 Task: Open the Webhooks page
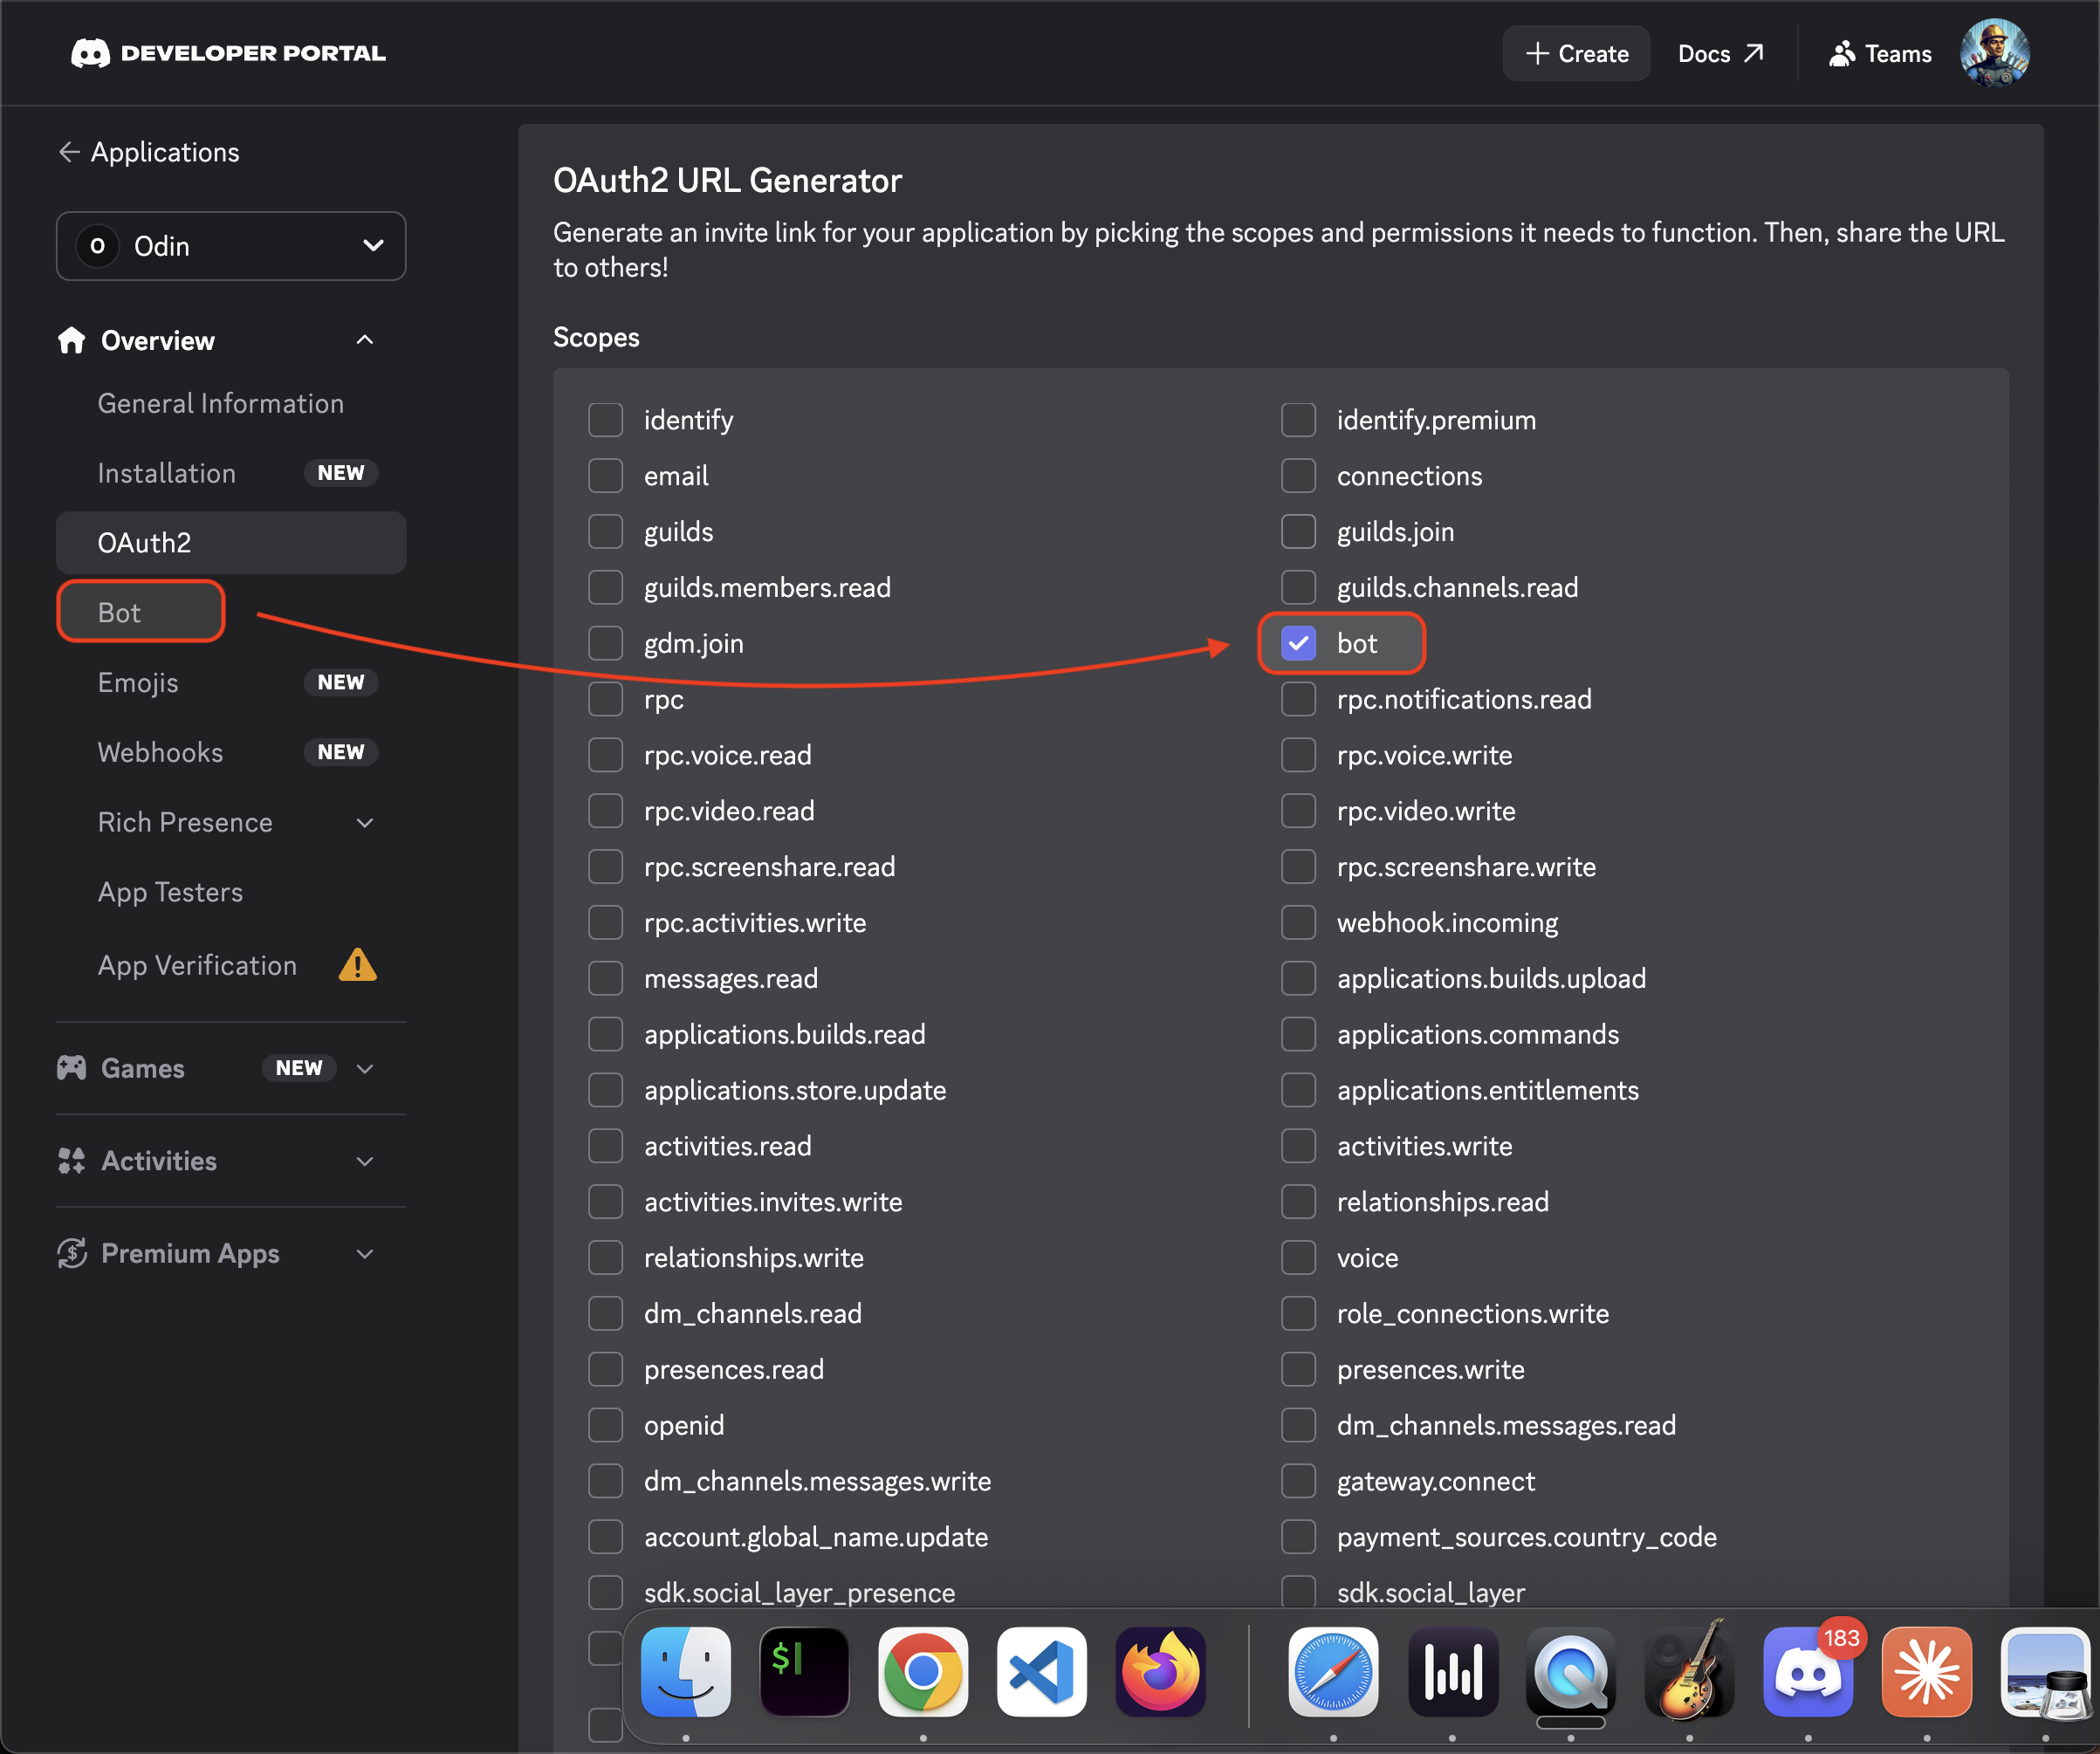(160, 752)
